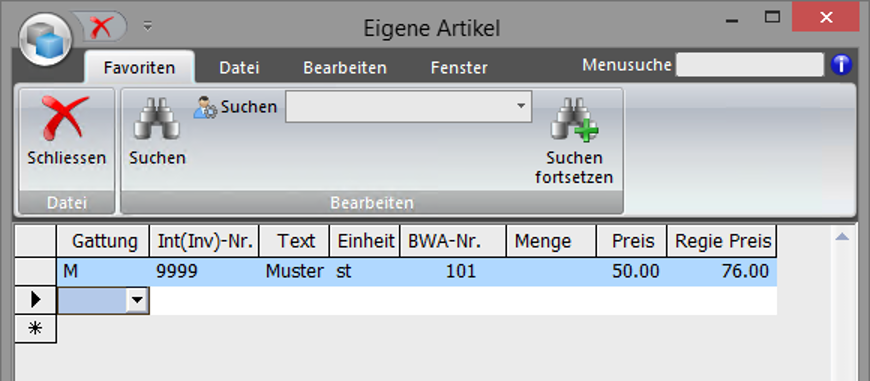Viewport: 870px width, 381px height.
Task: Click into the Menusuche search field
Action: point(750,65)
